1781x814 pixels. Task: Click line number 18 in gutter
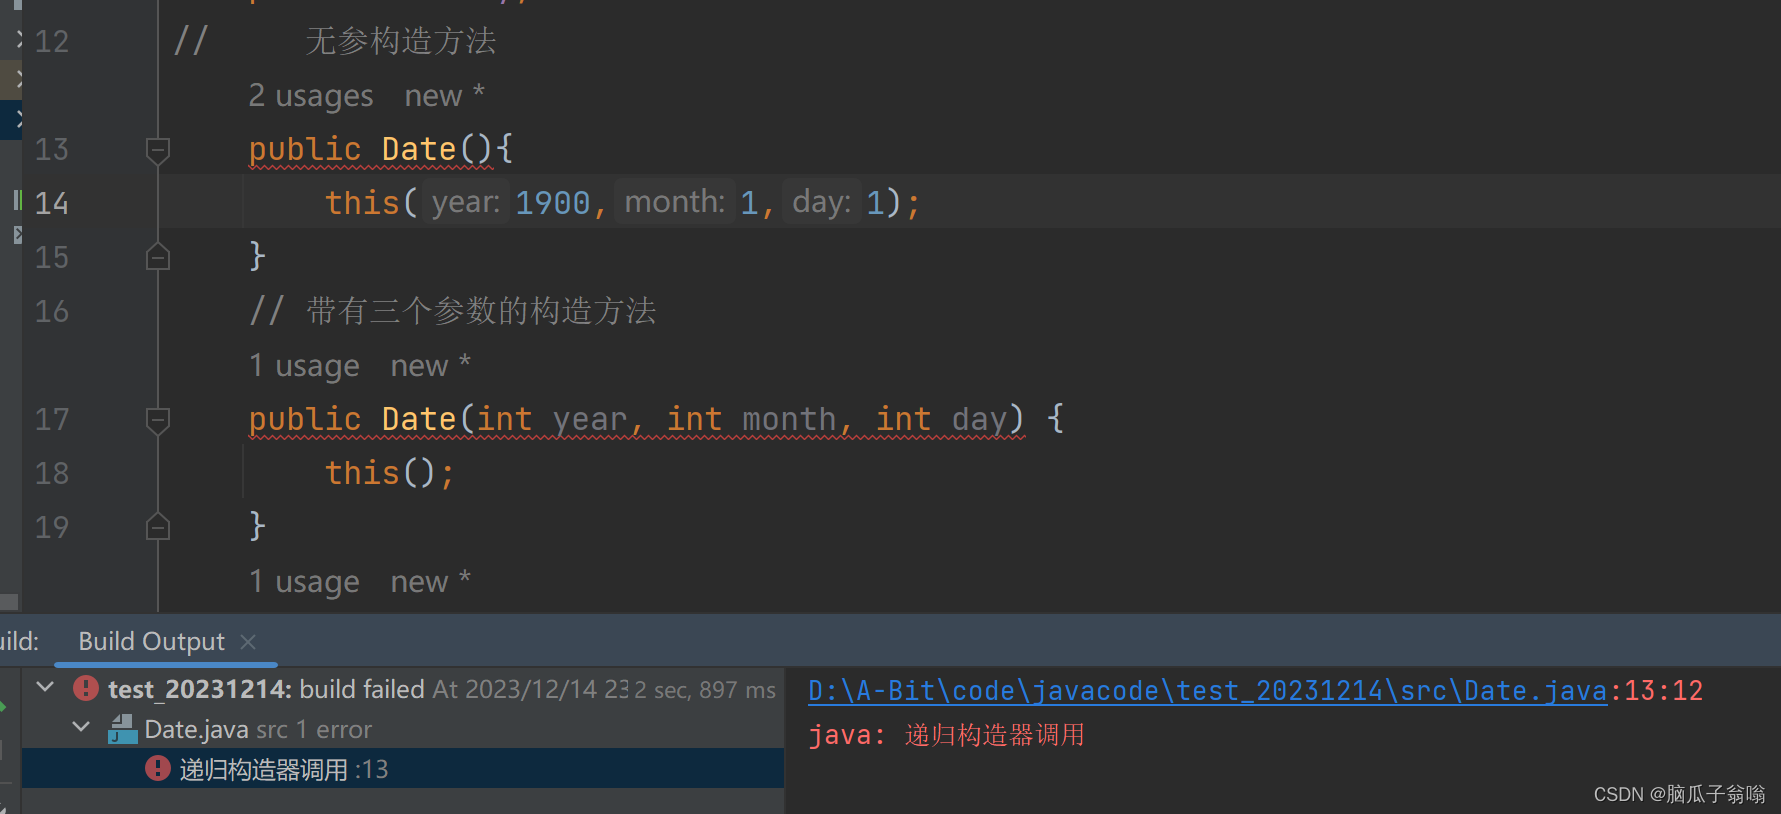click(x=52, y=474)
